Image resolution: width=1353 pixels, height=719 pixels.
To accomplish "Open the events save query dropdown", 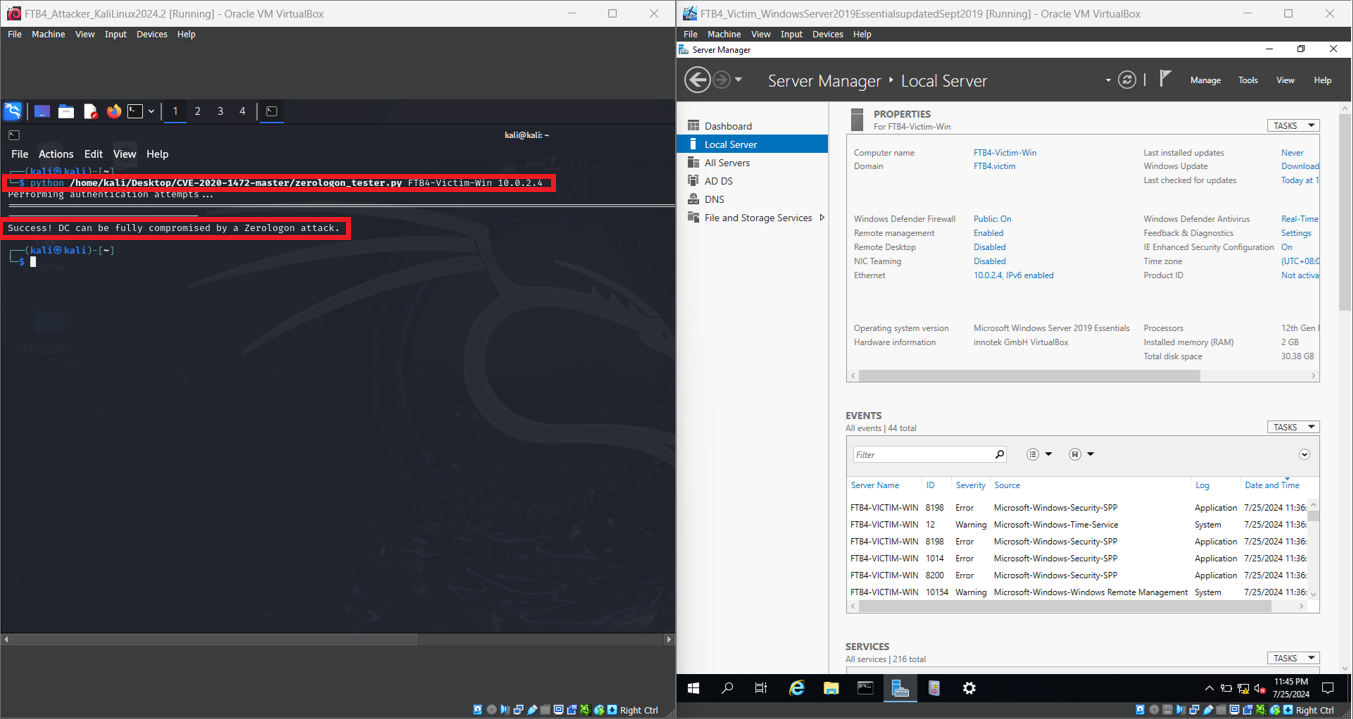I will pos(1081,454).
